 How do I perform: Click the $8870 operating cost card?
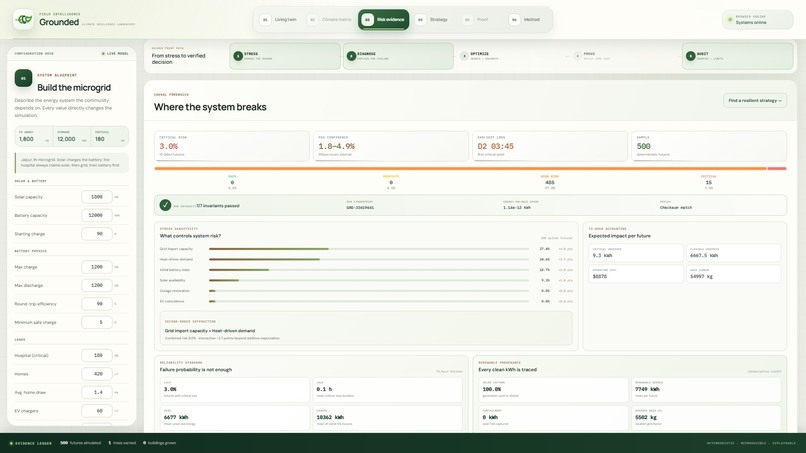click(636, 274)
